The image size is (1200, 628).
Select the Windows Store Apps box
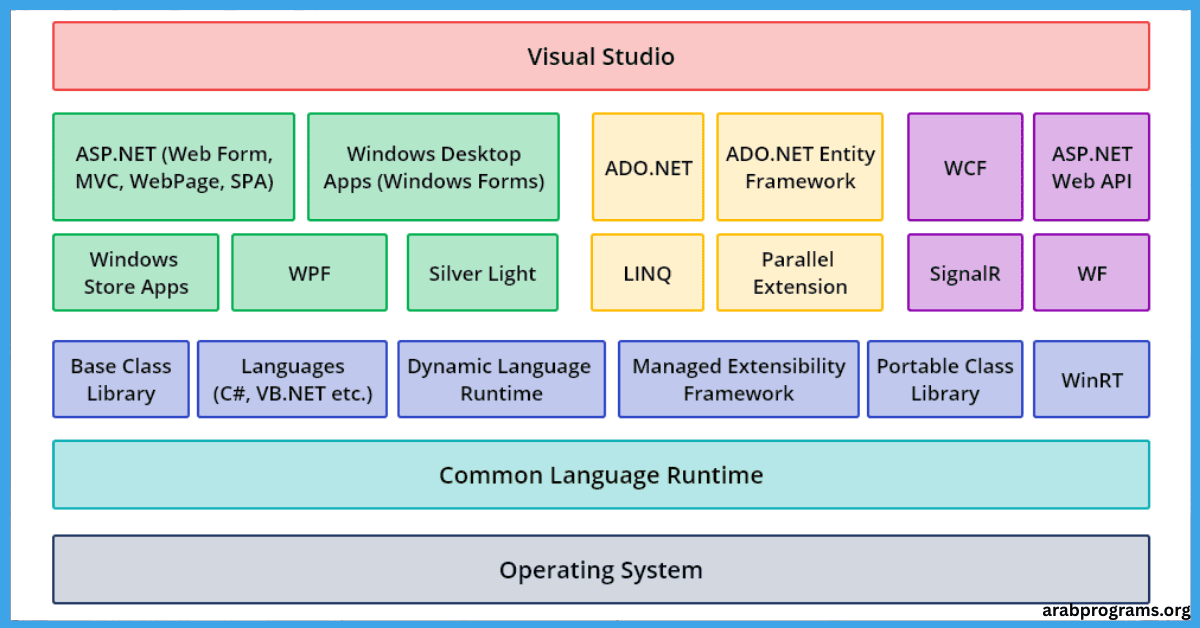[135, 273]
